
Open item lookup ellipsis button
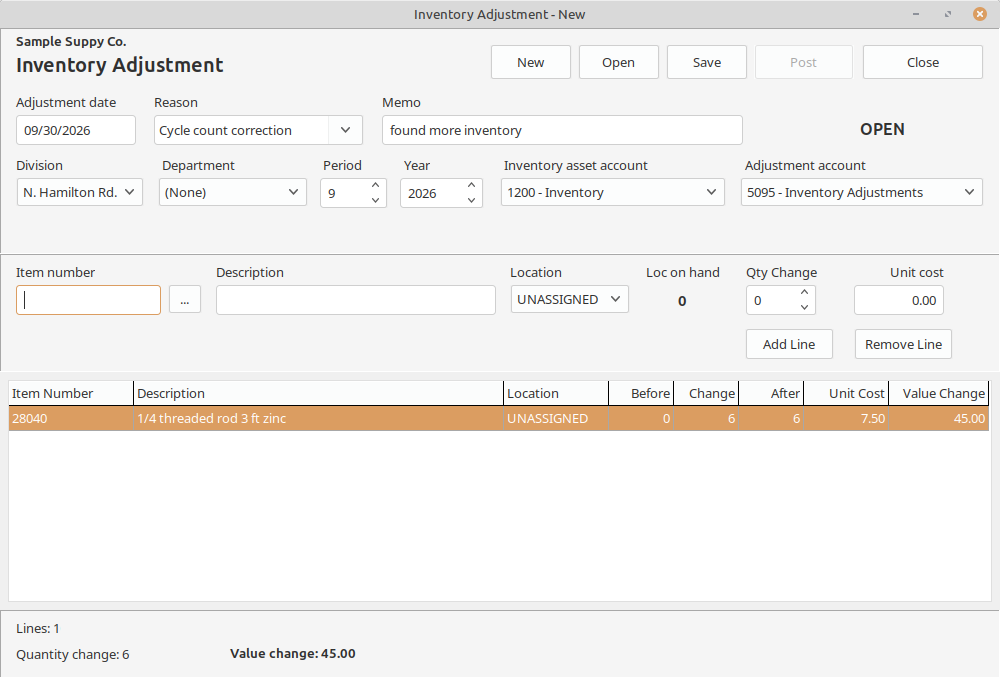tap(185, 300)
